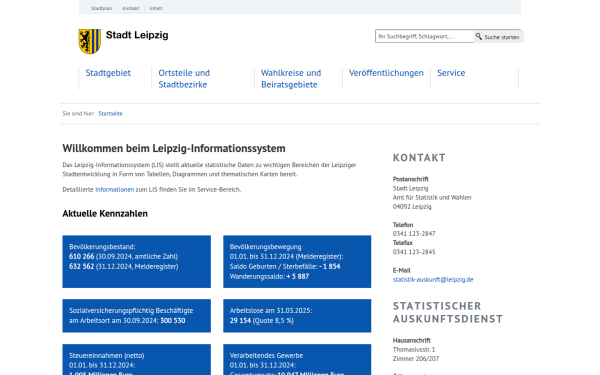Click the fax number 0341 123-2845
Viewport: 600px width, 375px height.
pyautogui.click(x=414, y=252)
